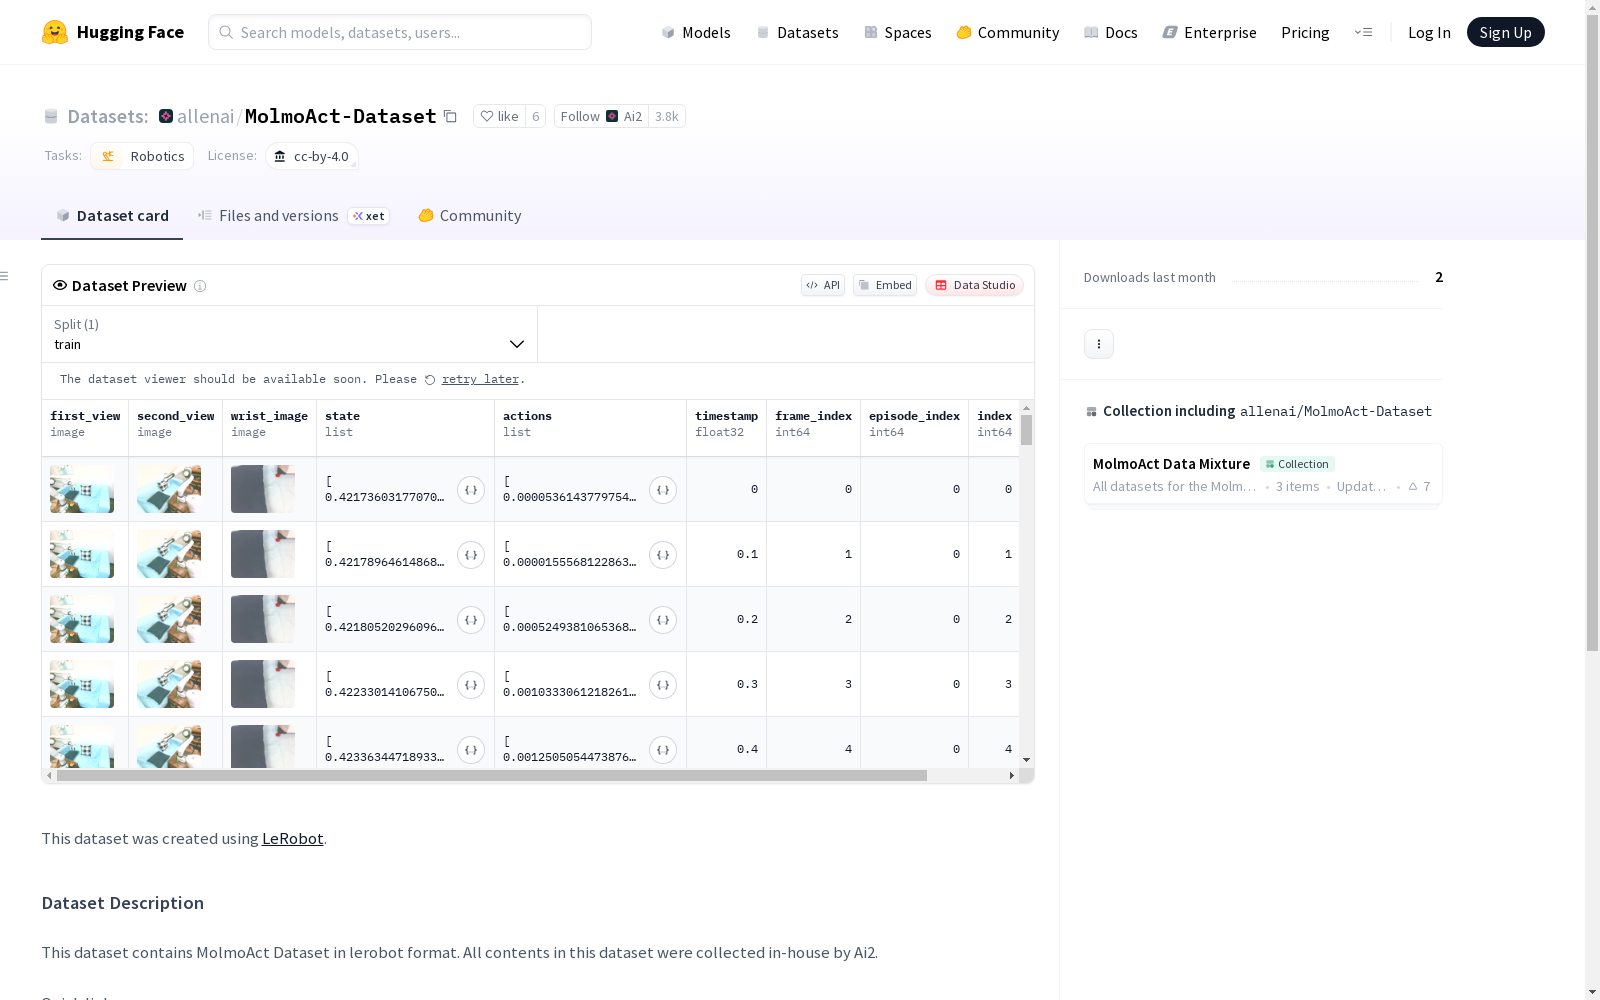Click the Sign Up button
The image size is (1600, 1000).
1506,32
